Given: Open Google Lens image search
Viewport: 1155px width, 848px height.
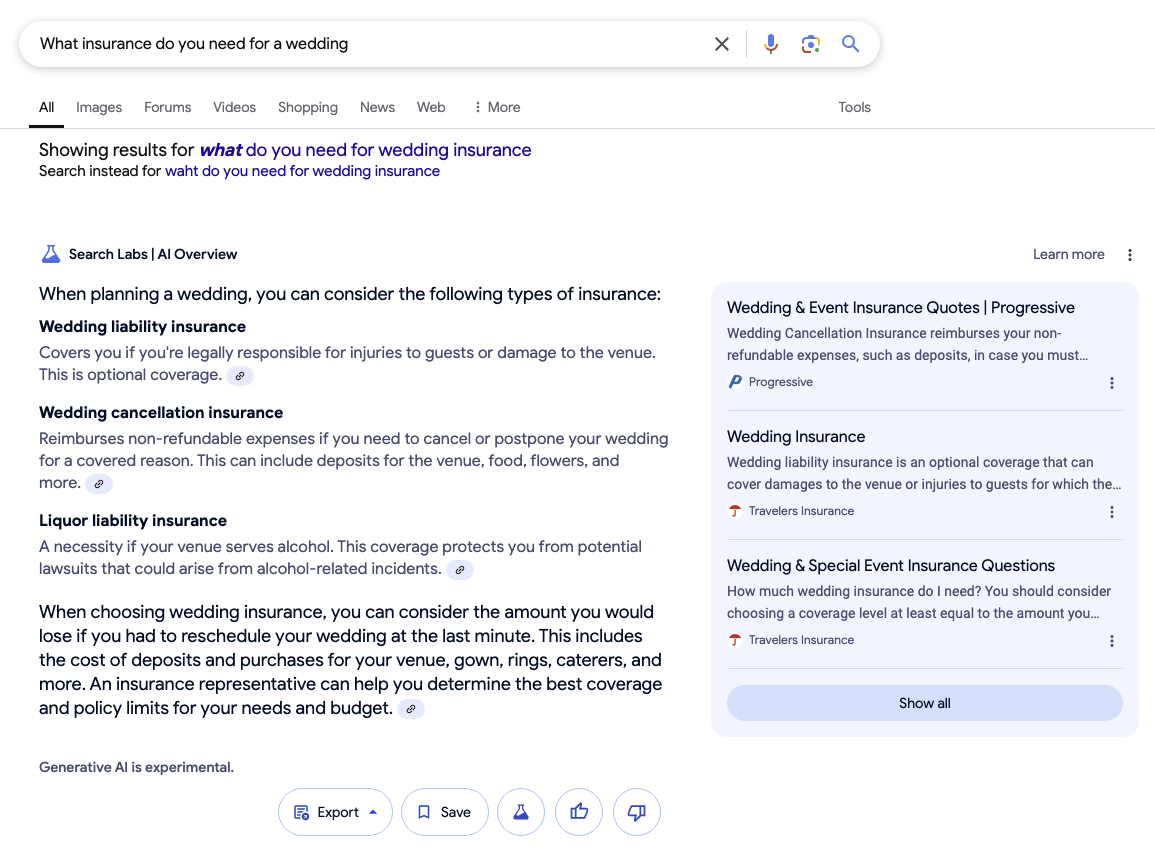Looking at the screenshot, I should (x=810, y=43).
